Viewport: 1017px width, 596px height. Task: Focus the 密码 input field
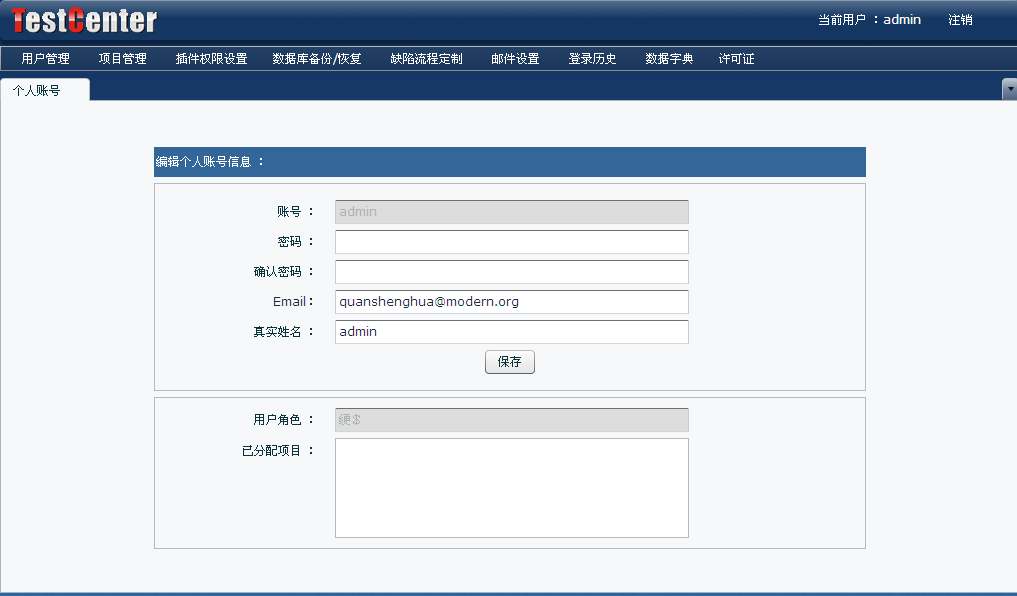tap(511, 242)
